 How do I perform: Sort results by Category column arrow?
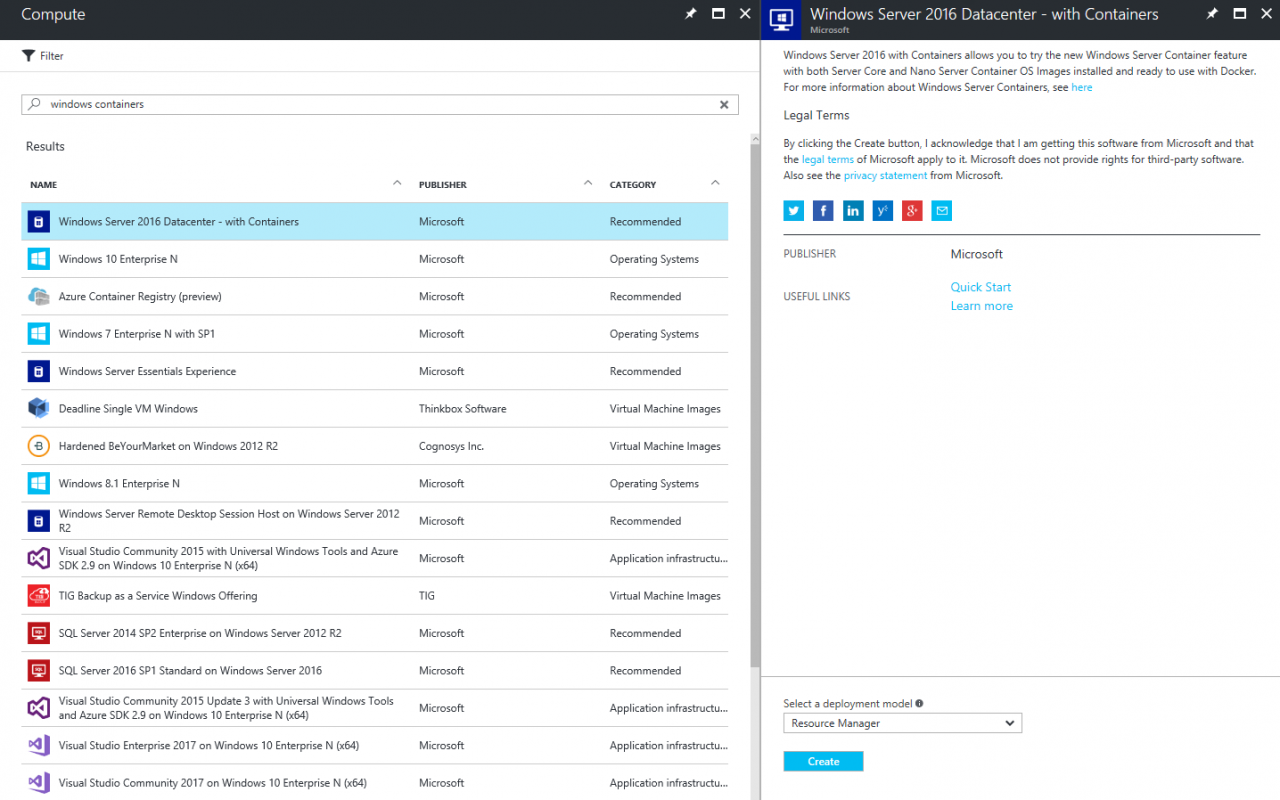click(715, 183)
